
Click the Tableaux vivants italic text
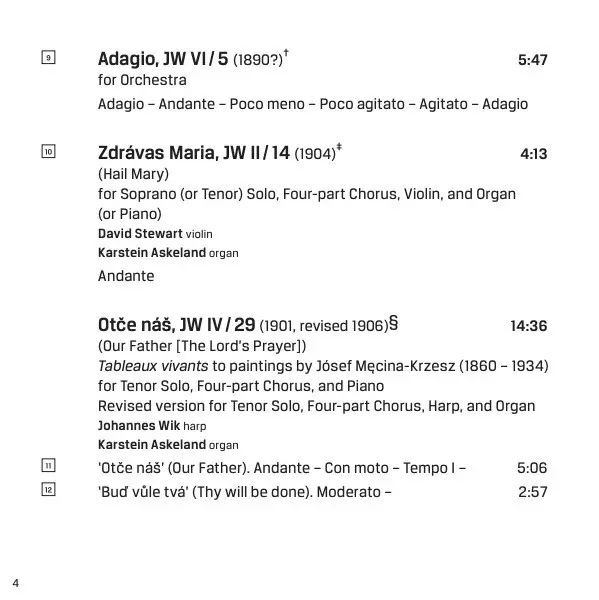(153, 366)
